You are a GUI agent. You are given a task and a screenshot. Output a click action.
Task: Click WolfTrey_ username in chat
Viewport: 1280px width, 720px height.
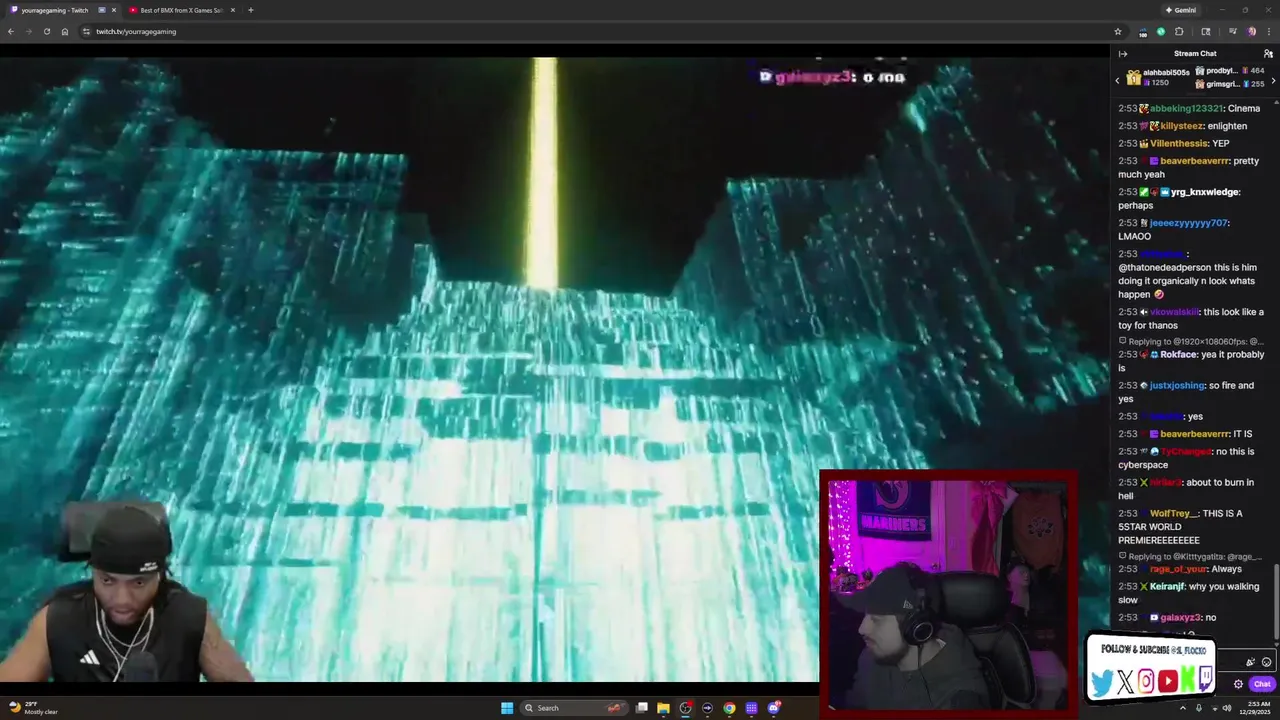tap(1173, 513)
